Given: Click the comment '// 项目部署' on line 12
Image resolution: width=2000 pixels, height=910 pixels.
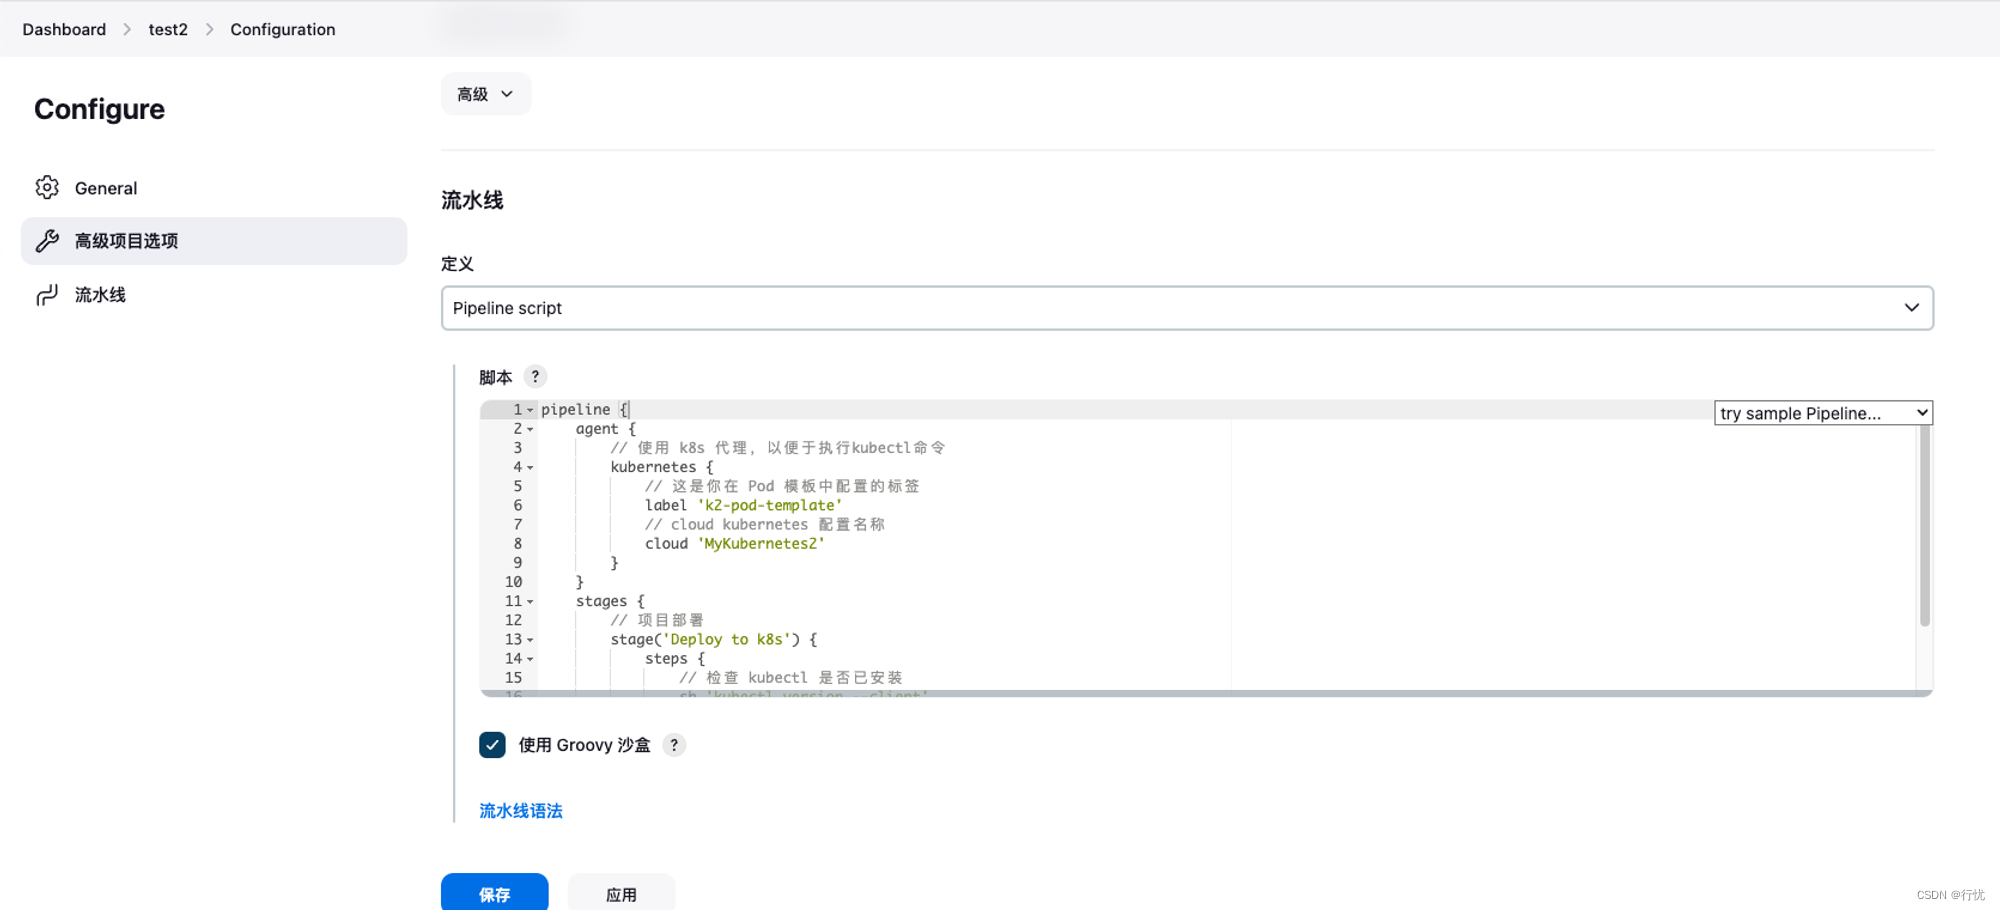Looking at the screenshot, I should [x=657, y=621].
